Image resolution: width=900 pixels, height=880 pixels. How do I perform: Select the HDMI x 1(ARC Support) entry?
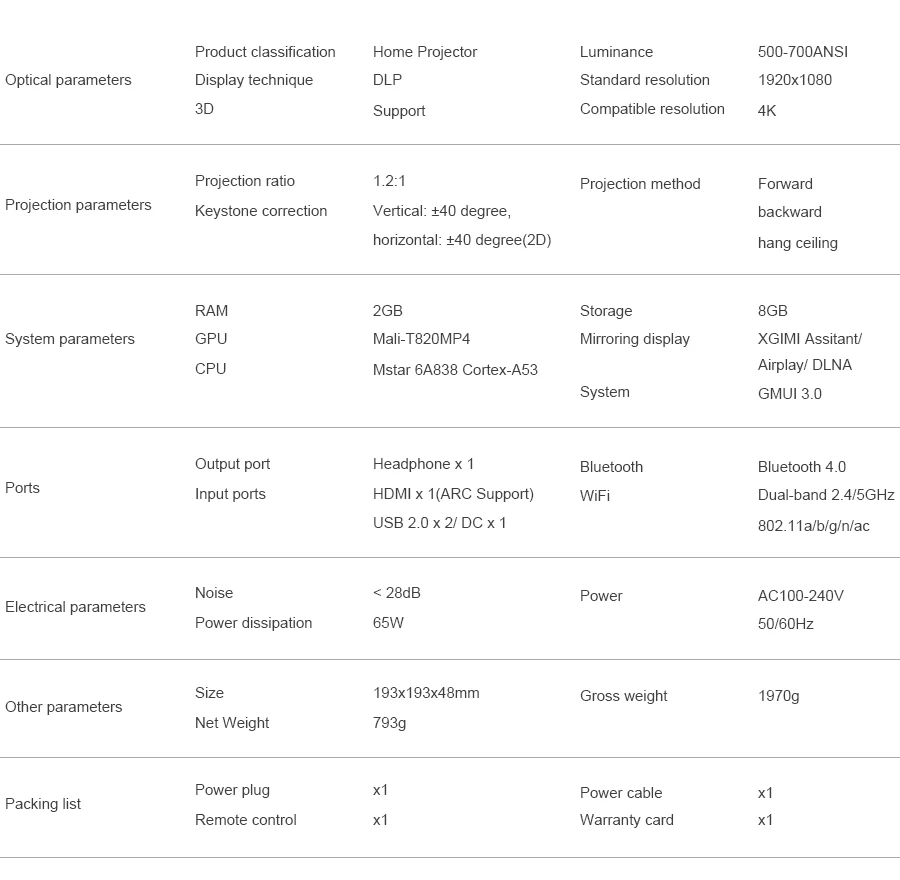[x=453, y=494]
